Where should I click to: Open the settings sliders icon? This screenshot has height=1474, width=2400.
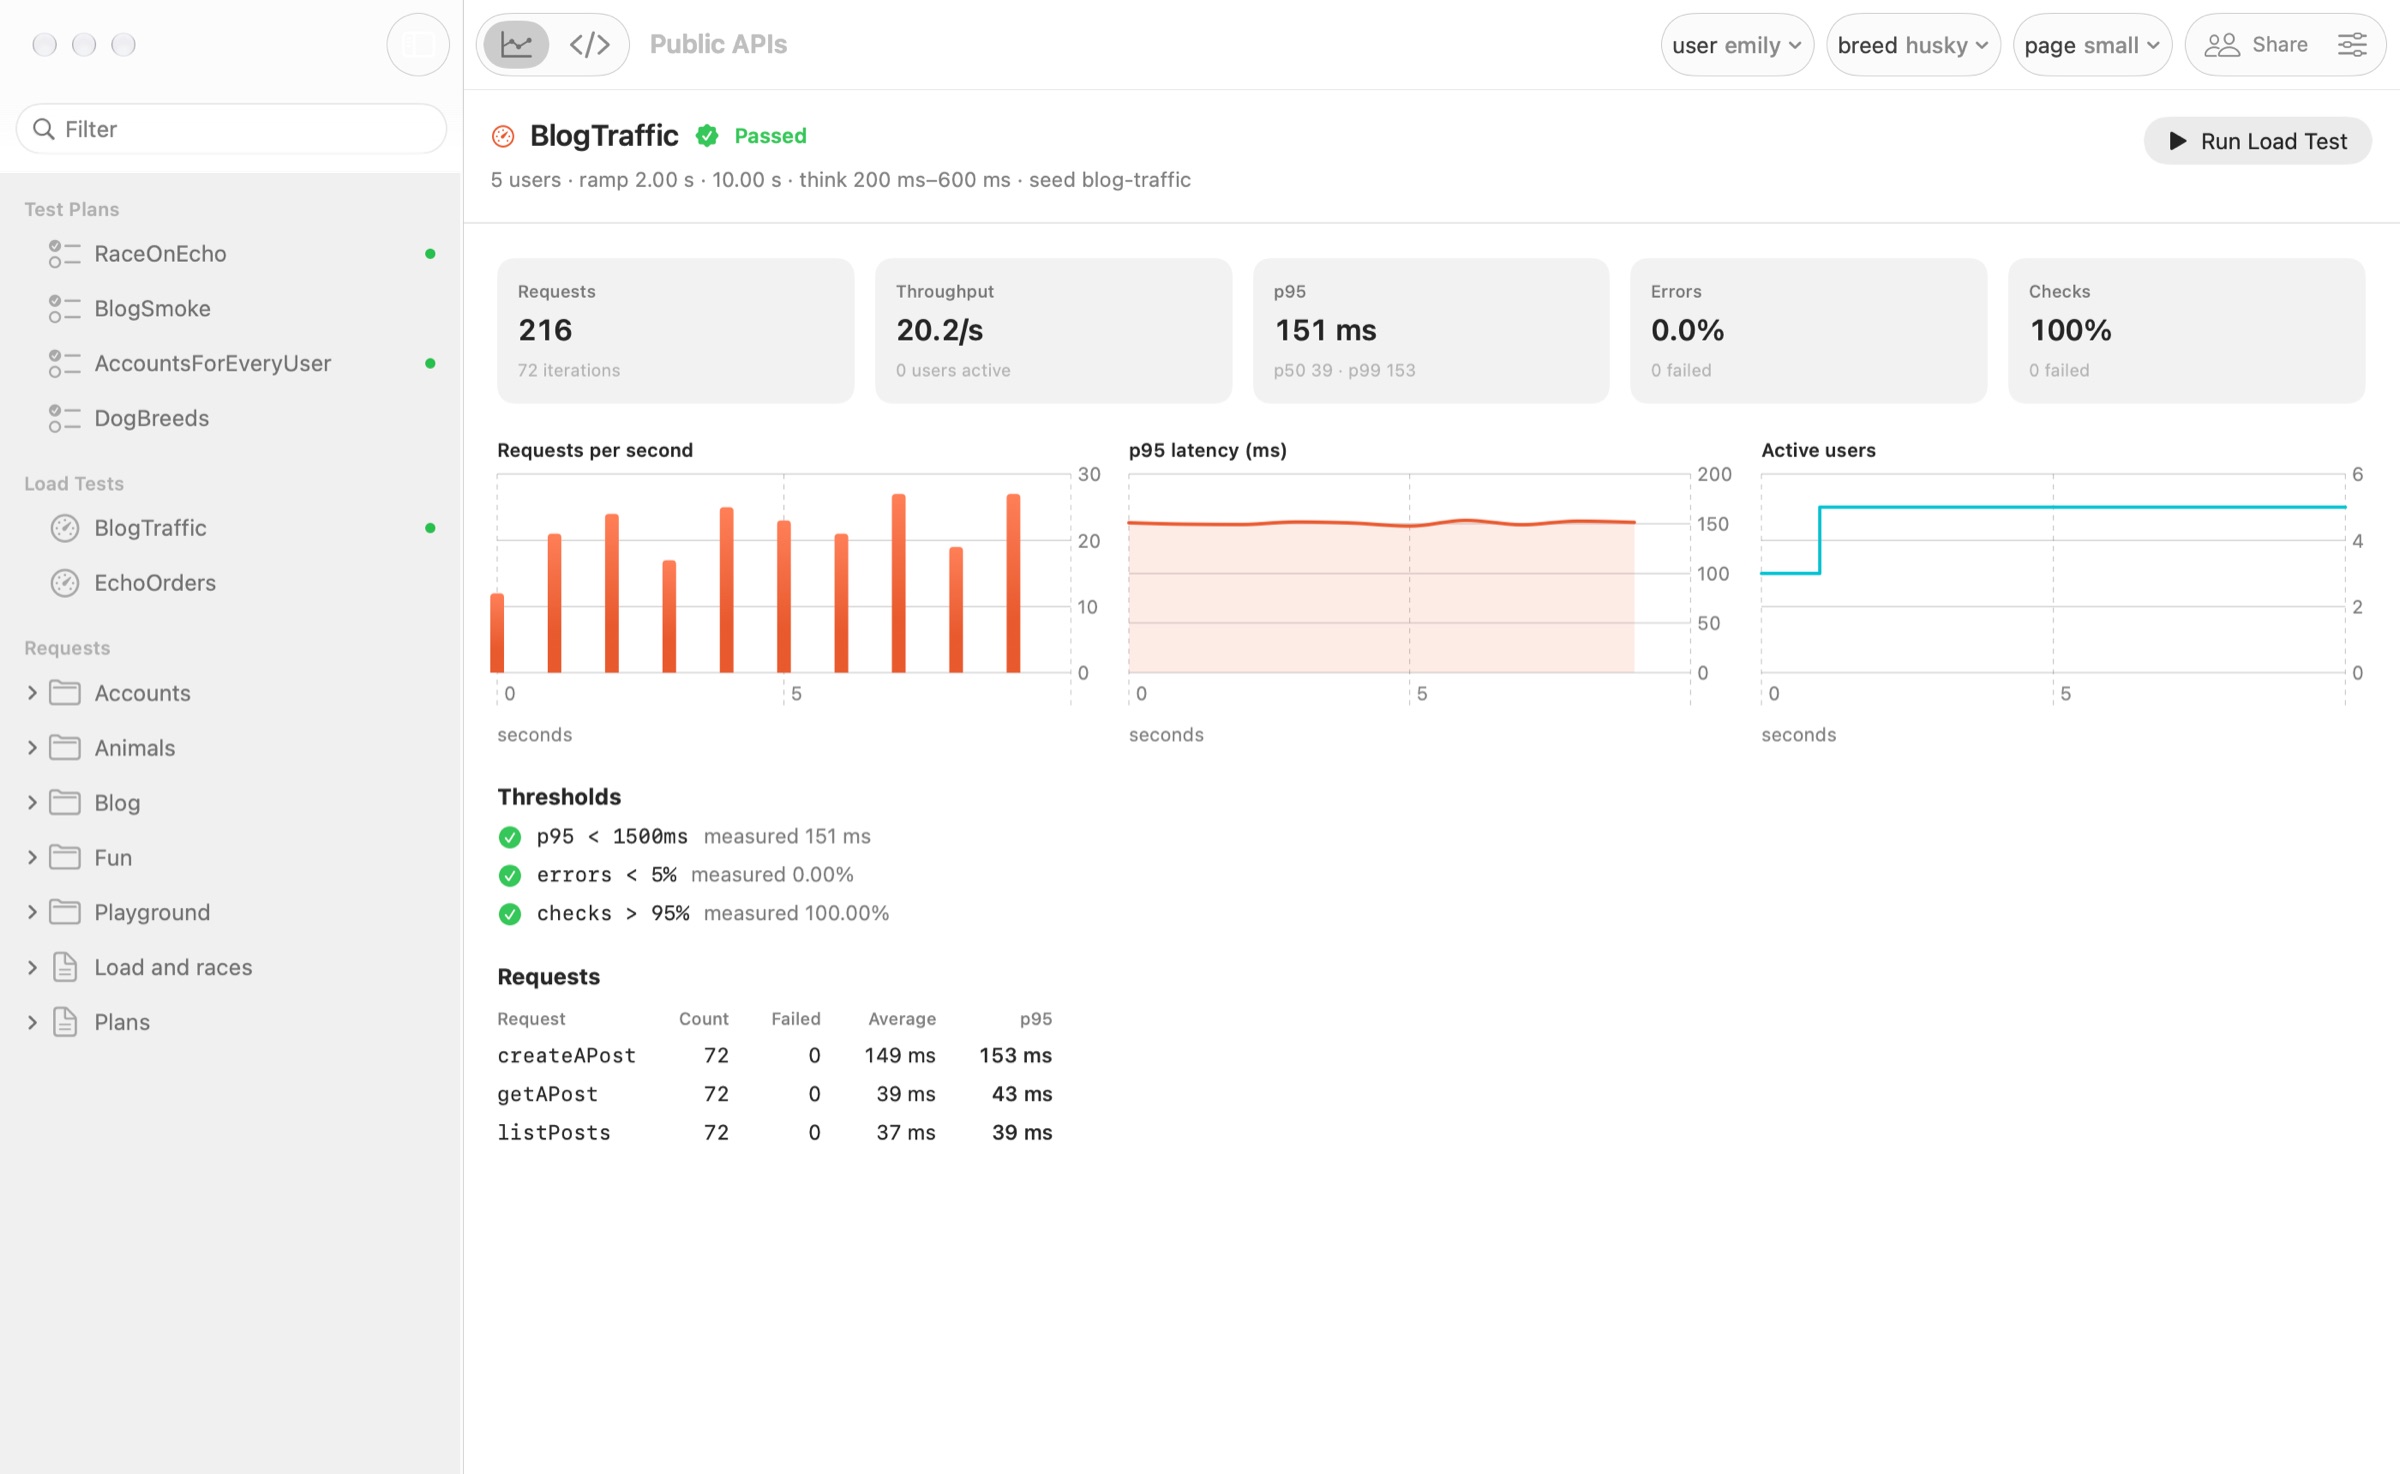pyautogui.click(x=2352, y=45)
